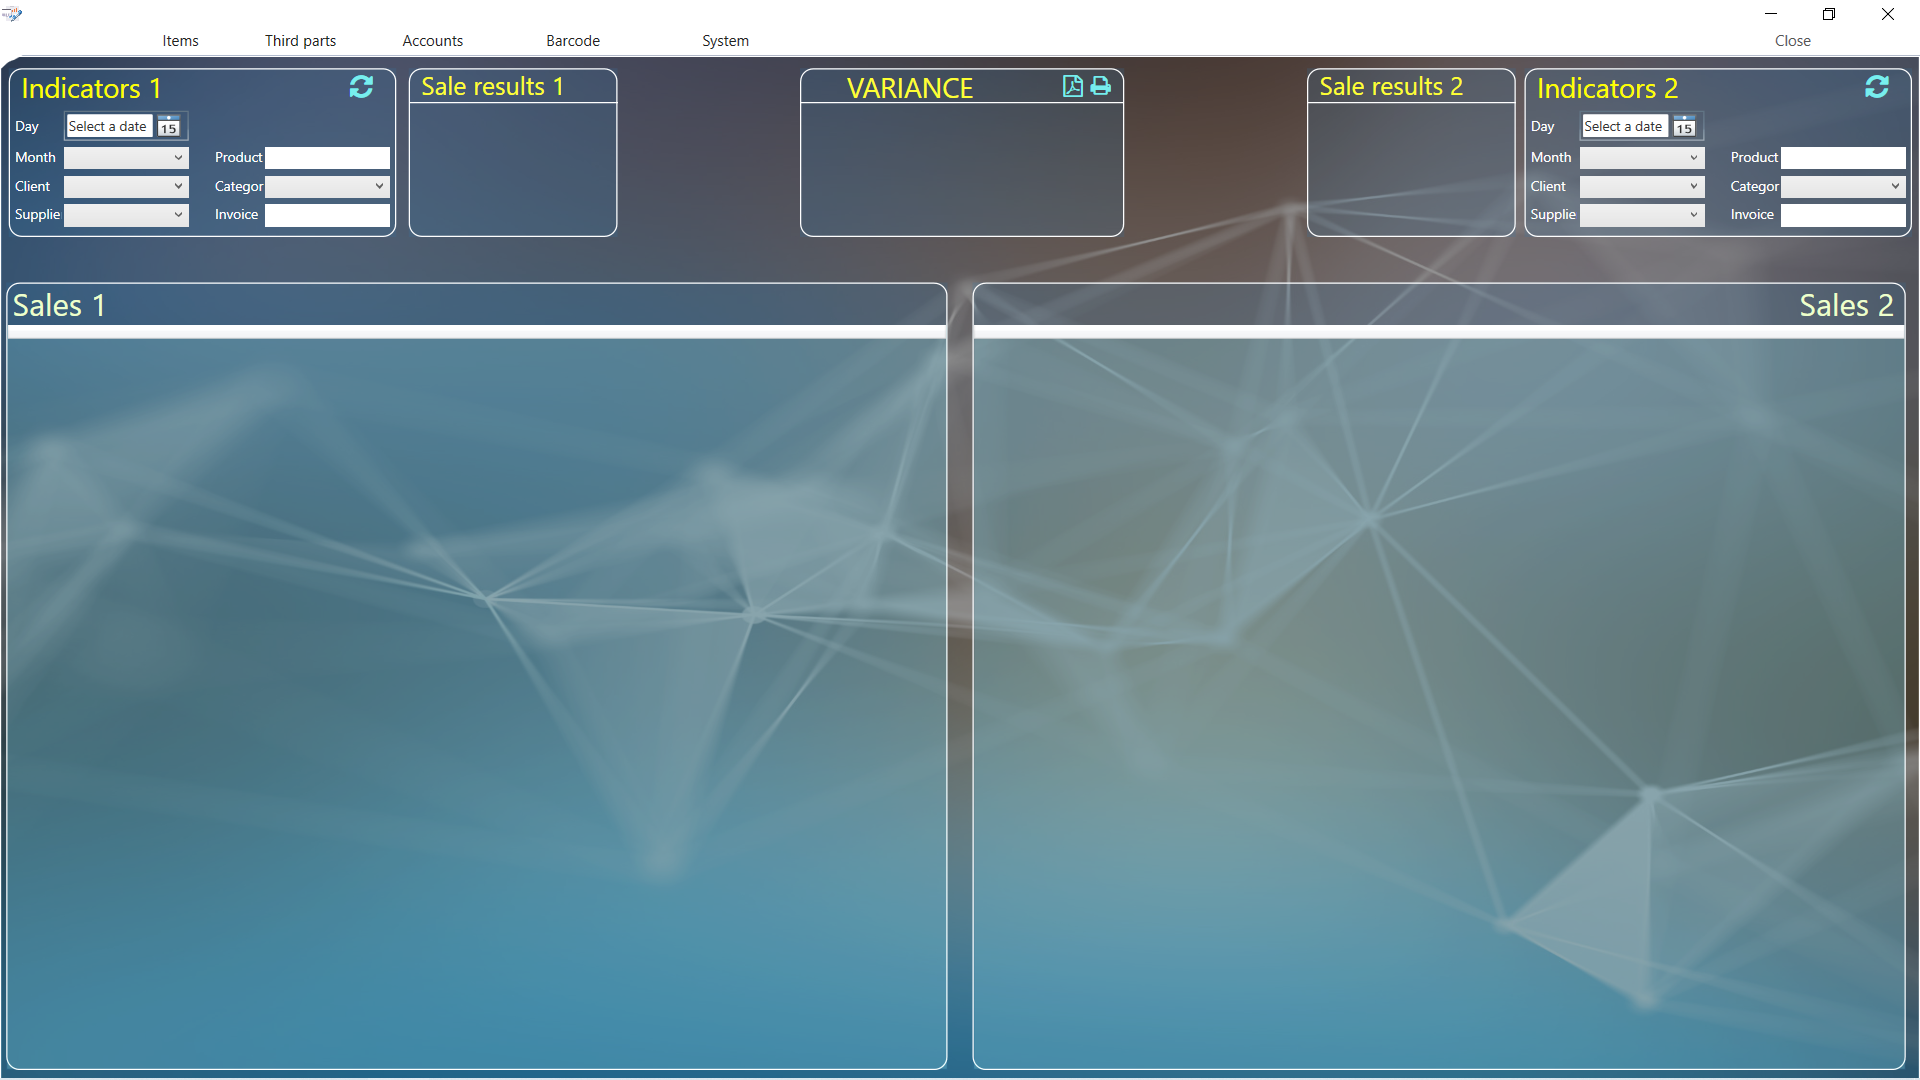Click the Close text button
Image resolution: width=1920 pixels, height=1080 pixels.
[x=1792, y=41]
